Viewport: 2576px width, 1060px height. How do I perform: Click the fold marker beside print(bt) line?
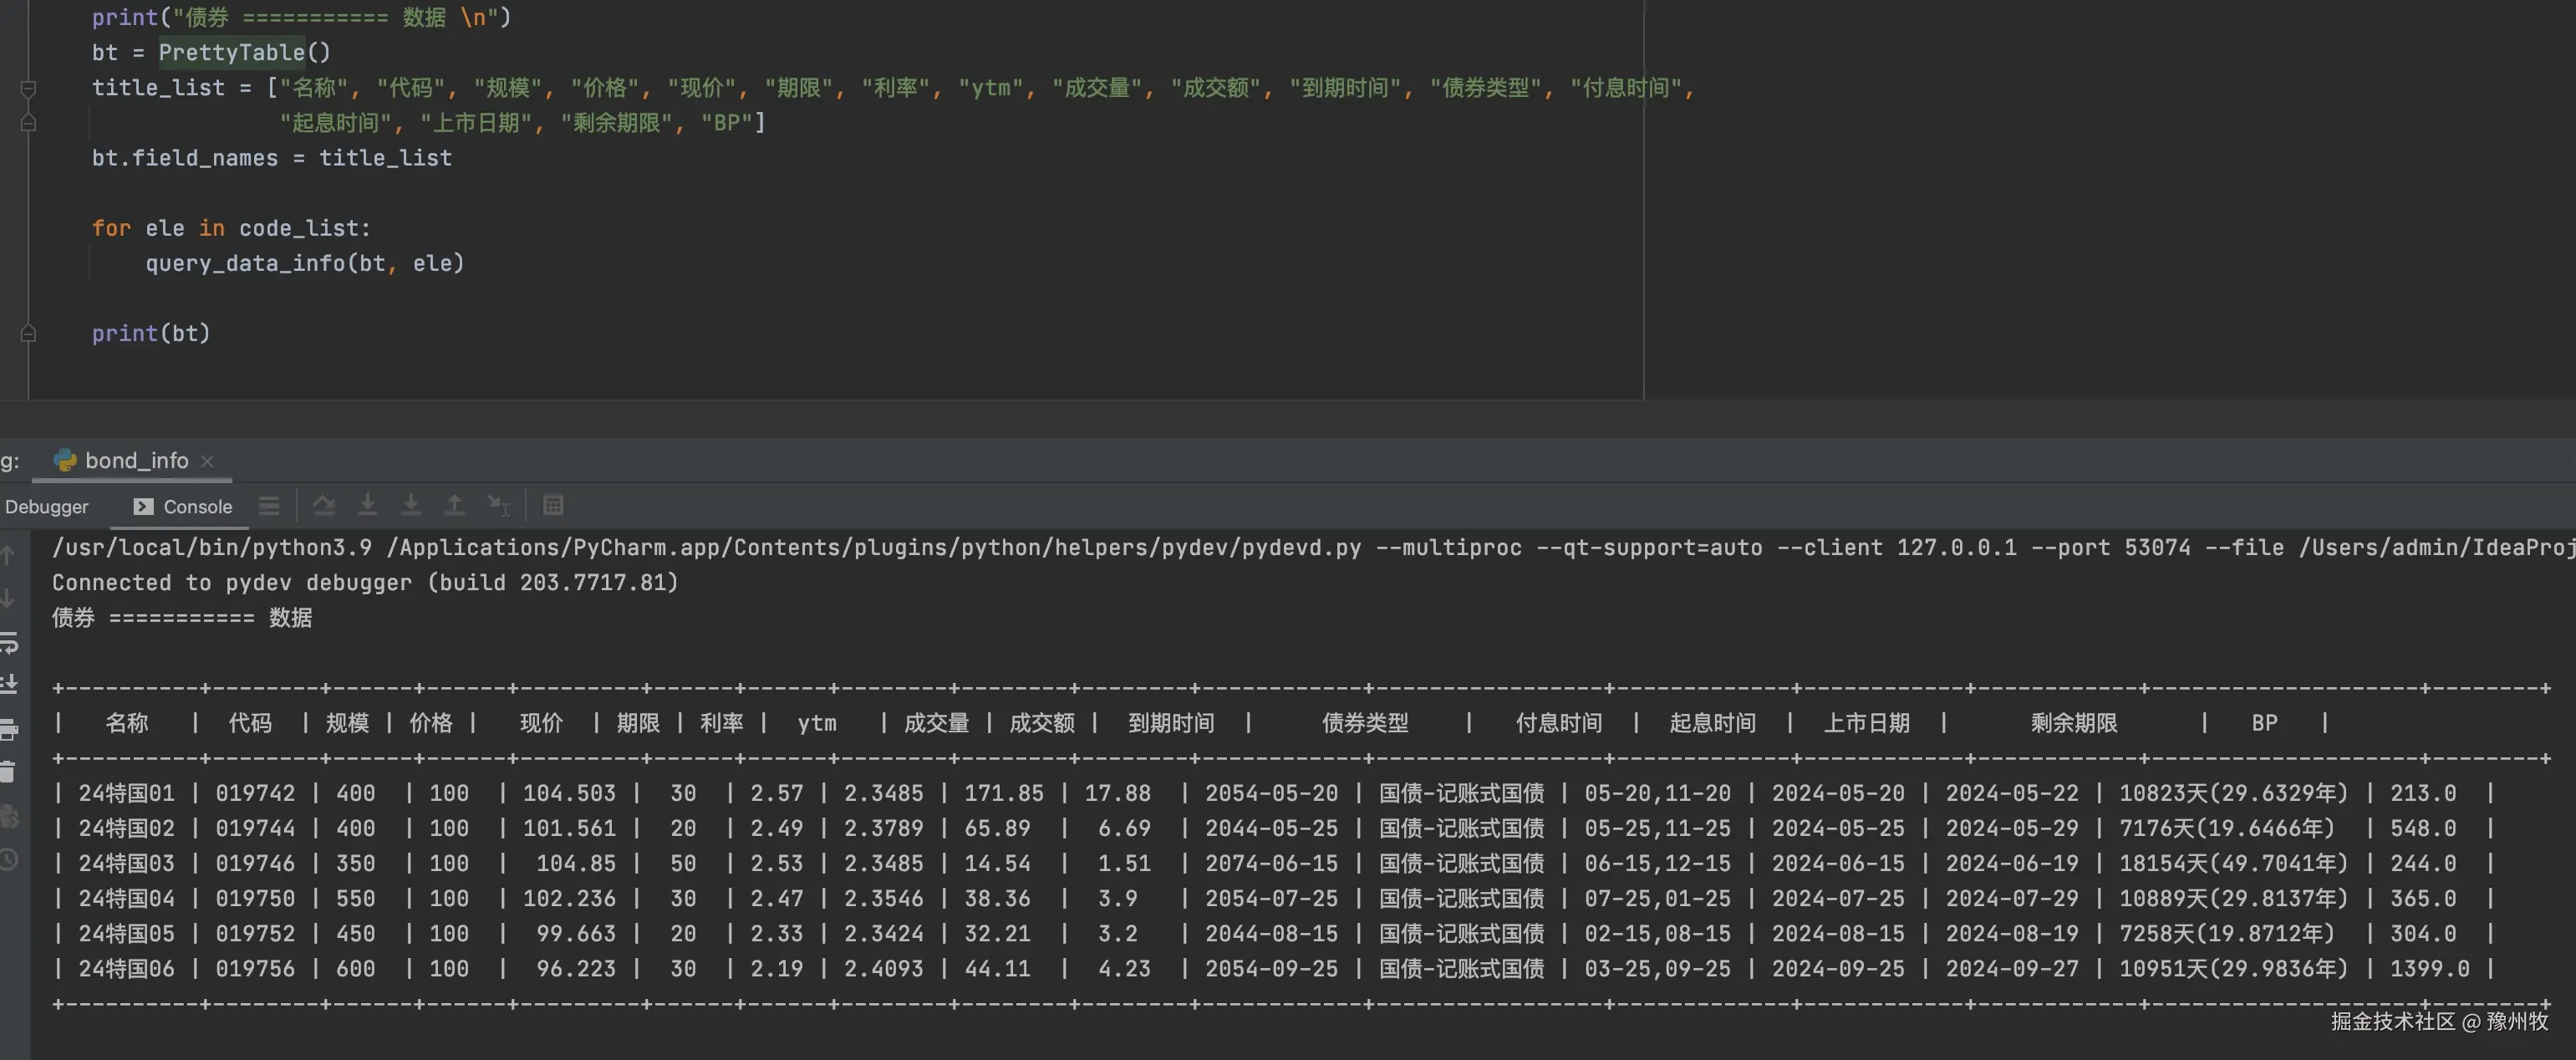28,333
